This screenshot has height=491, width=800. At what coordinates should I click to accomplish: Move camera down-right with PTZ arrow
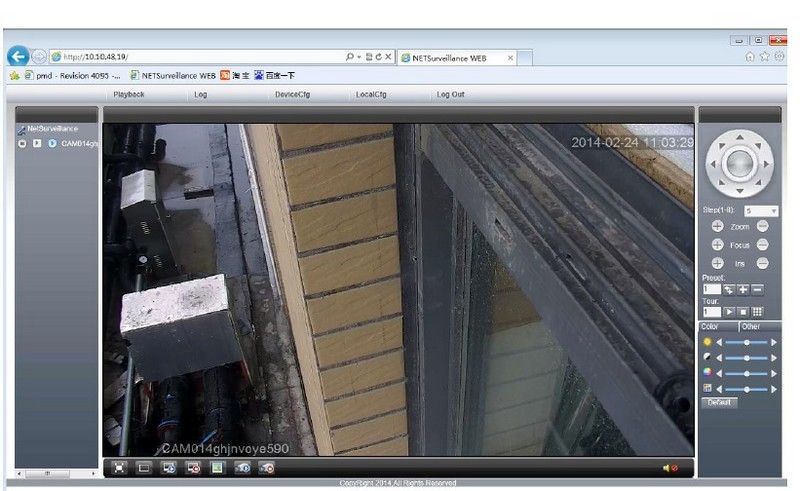tap(758, 182)
